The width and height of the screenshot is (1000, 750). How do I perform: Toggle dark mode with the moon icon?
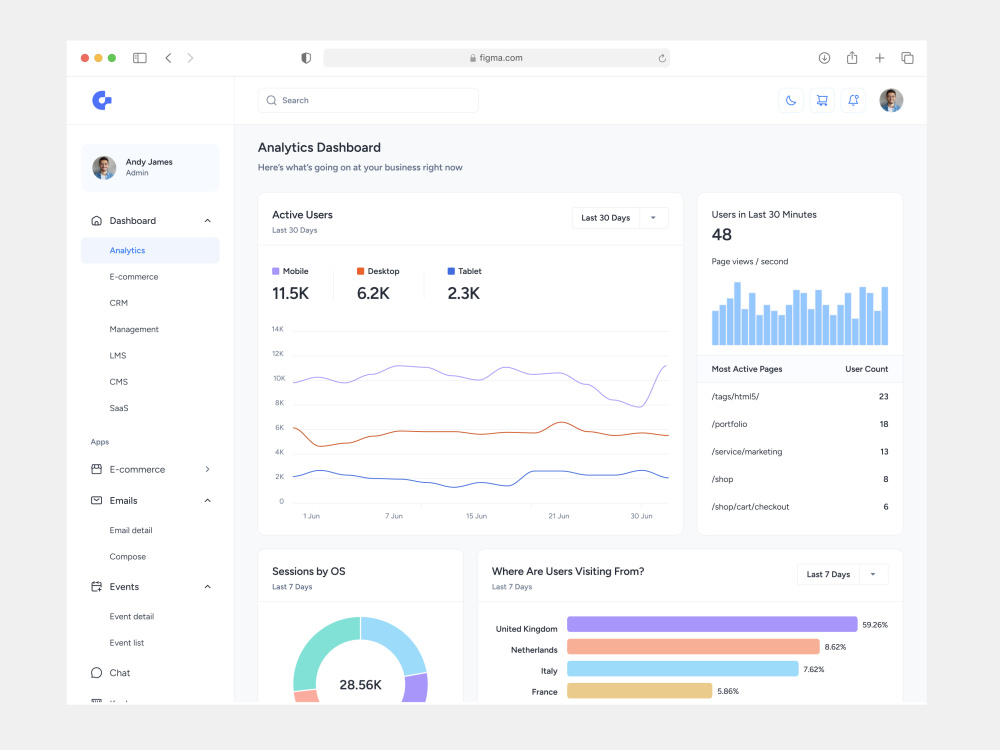791,100
